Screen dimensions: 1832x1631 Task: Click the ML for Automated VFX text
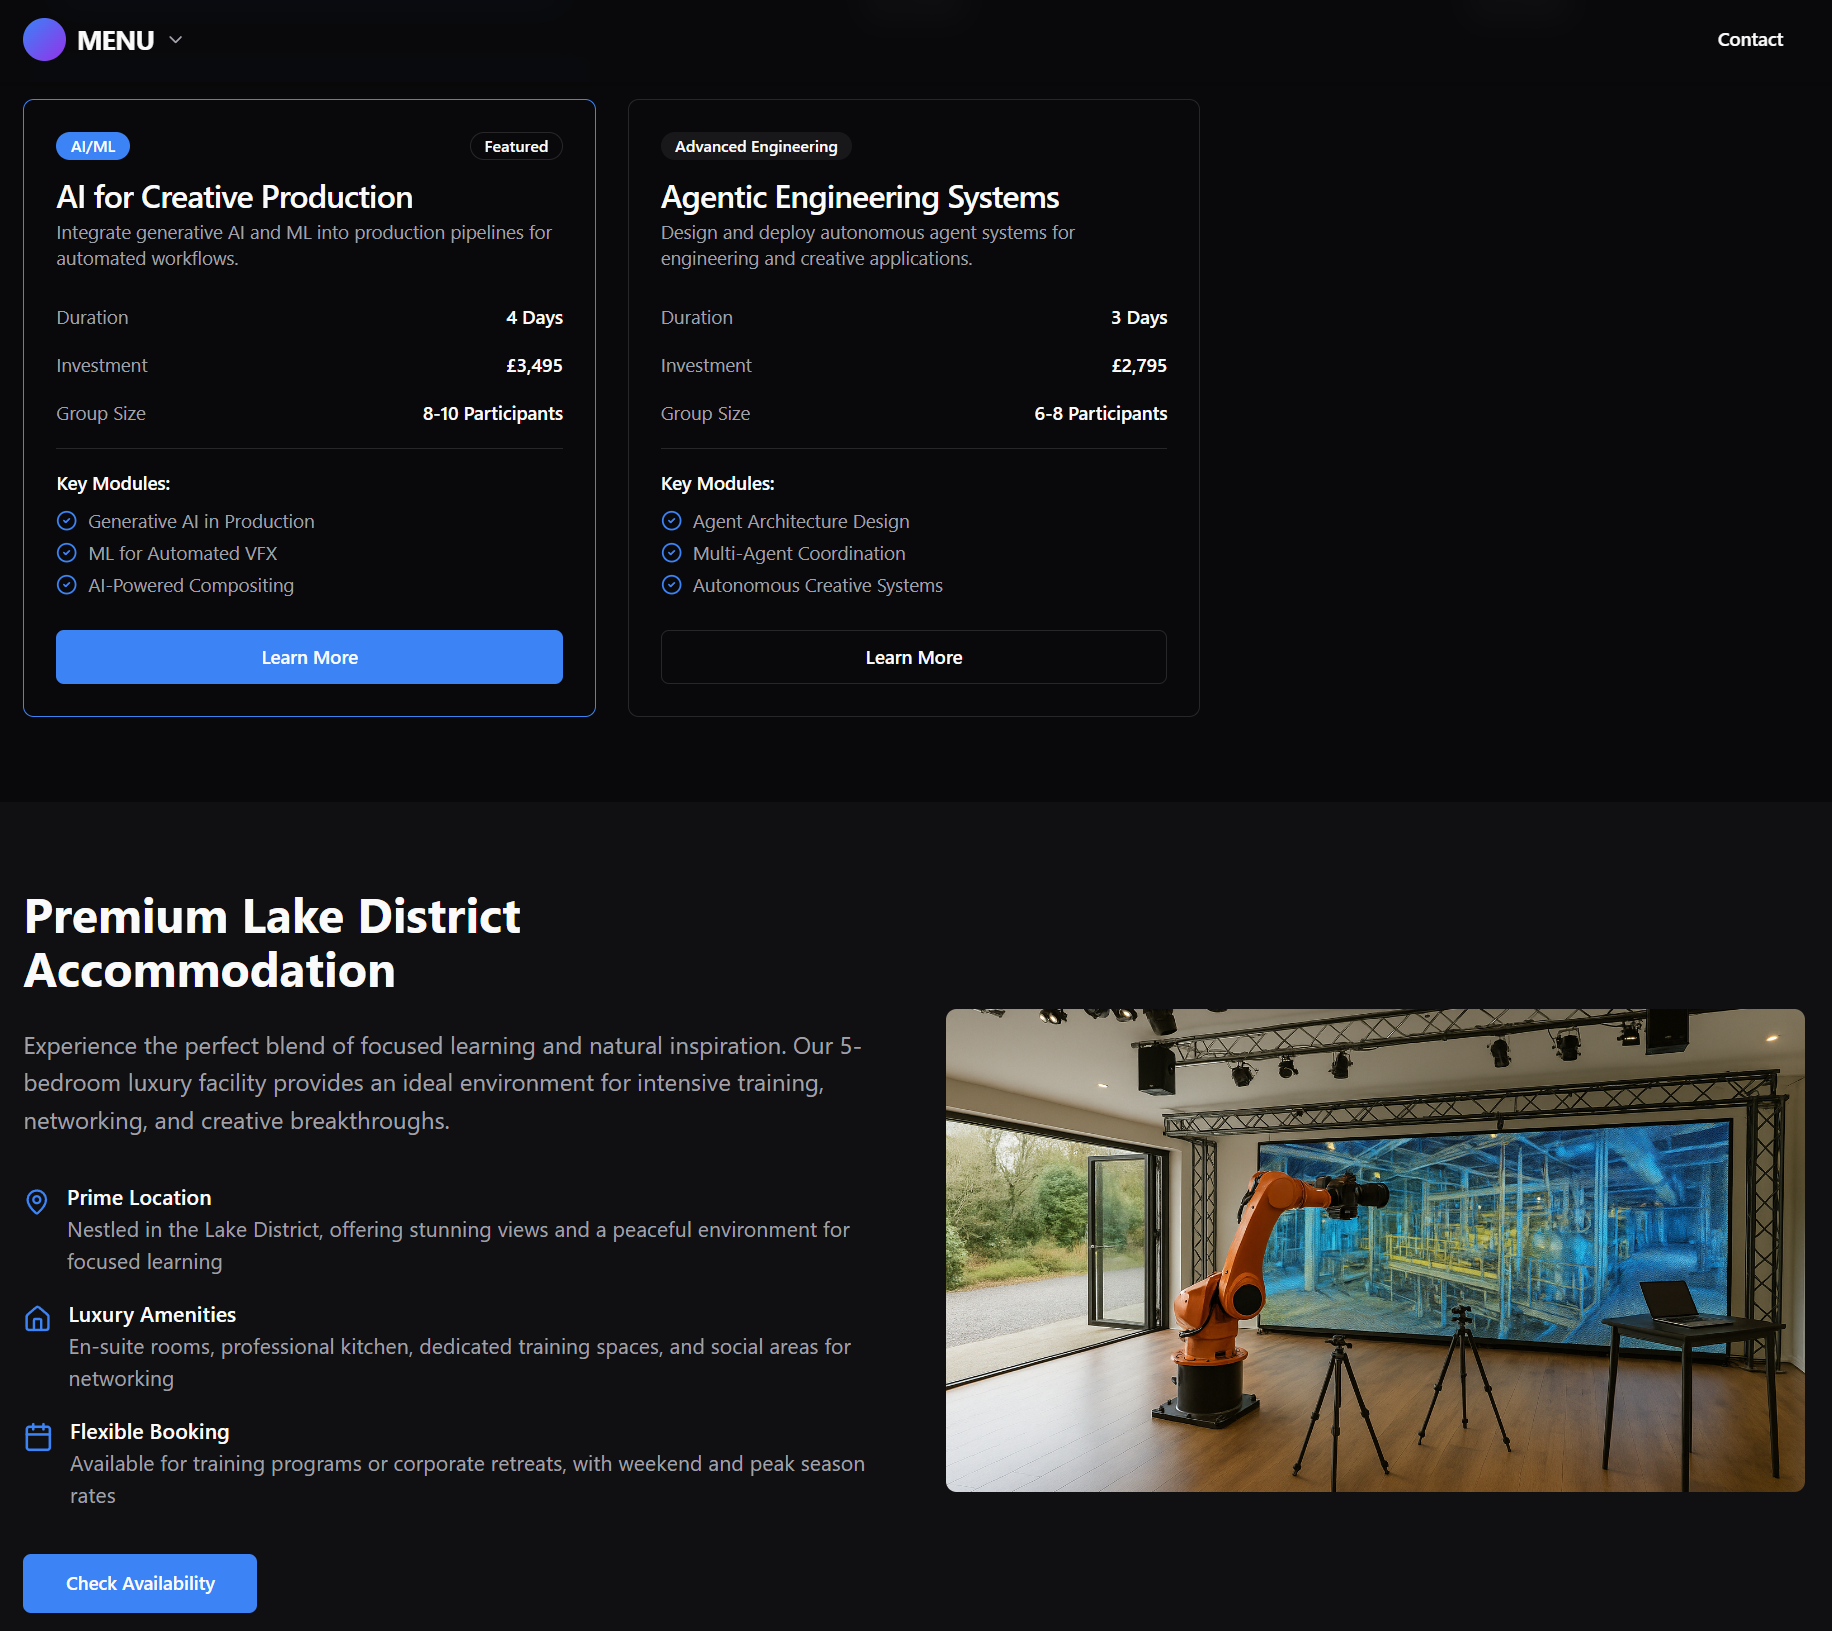pyautogui.click(x=183, y=553)
